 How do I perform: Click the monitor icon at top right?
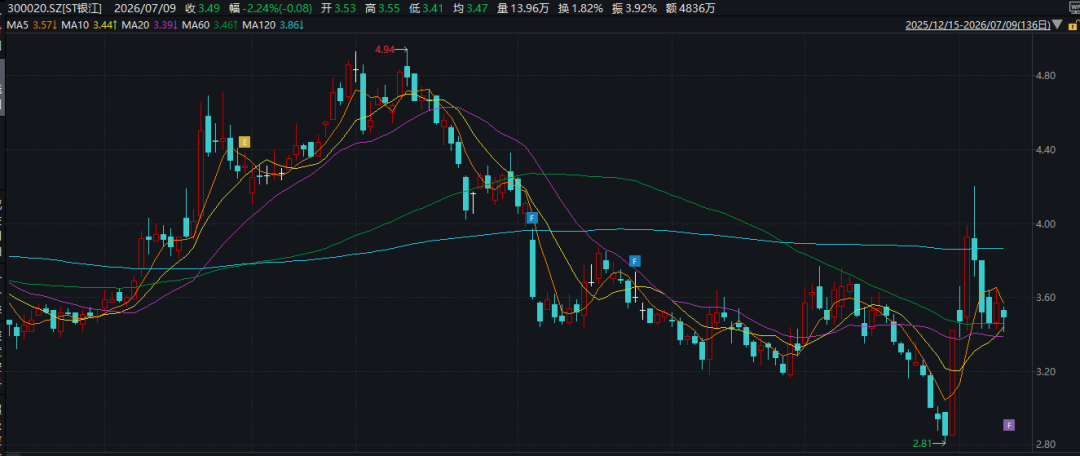point(1072,7)
